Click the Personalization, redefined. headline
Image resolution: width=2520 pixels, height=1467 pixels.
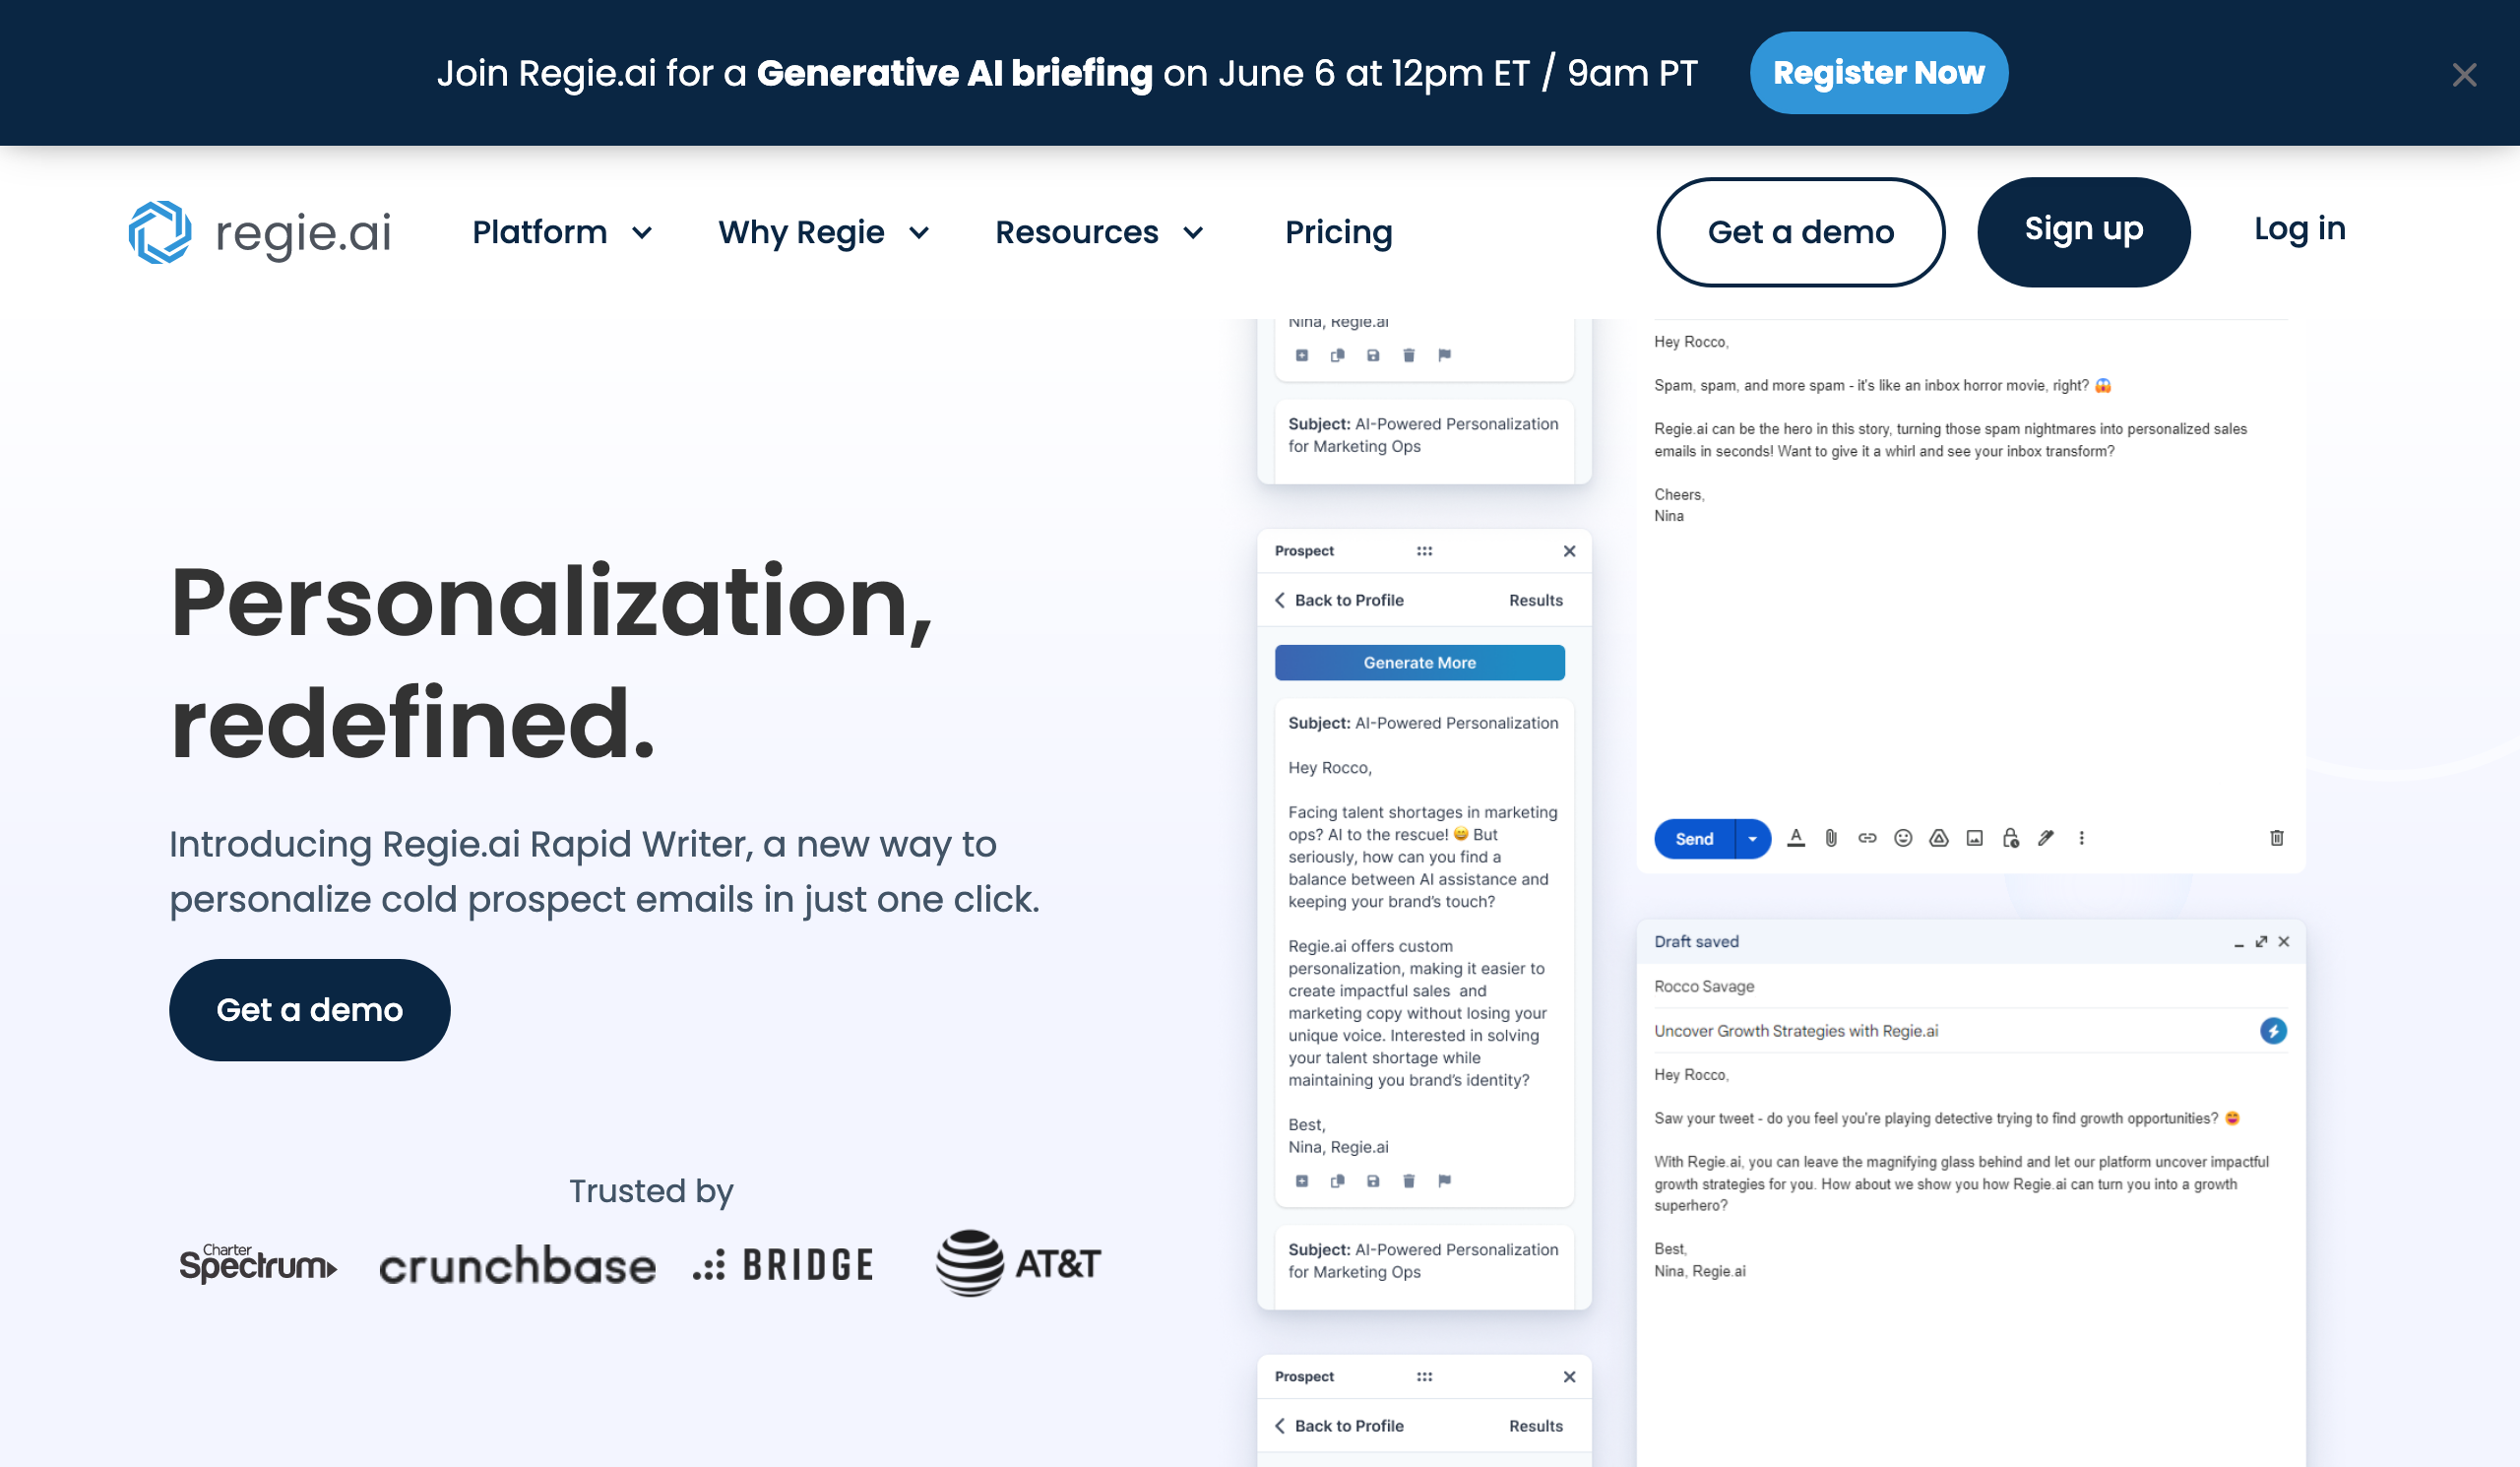tap(551, 662)
